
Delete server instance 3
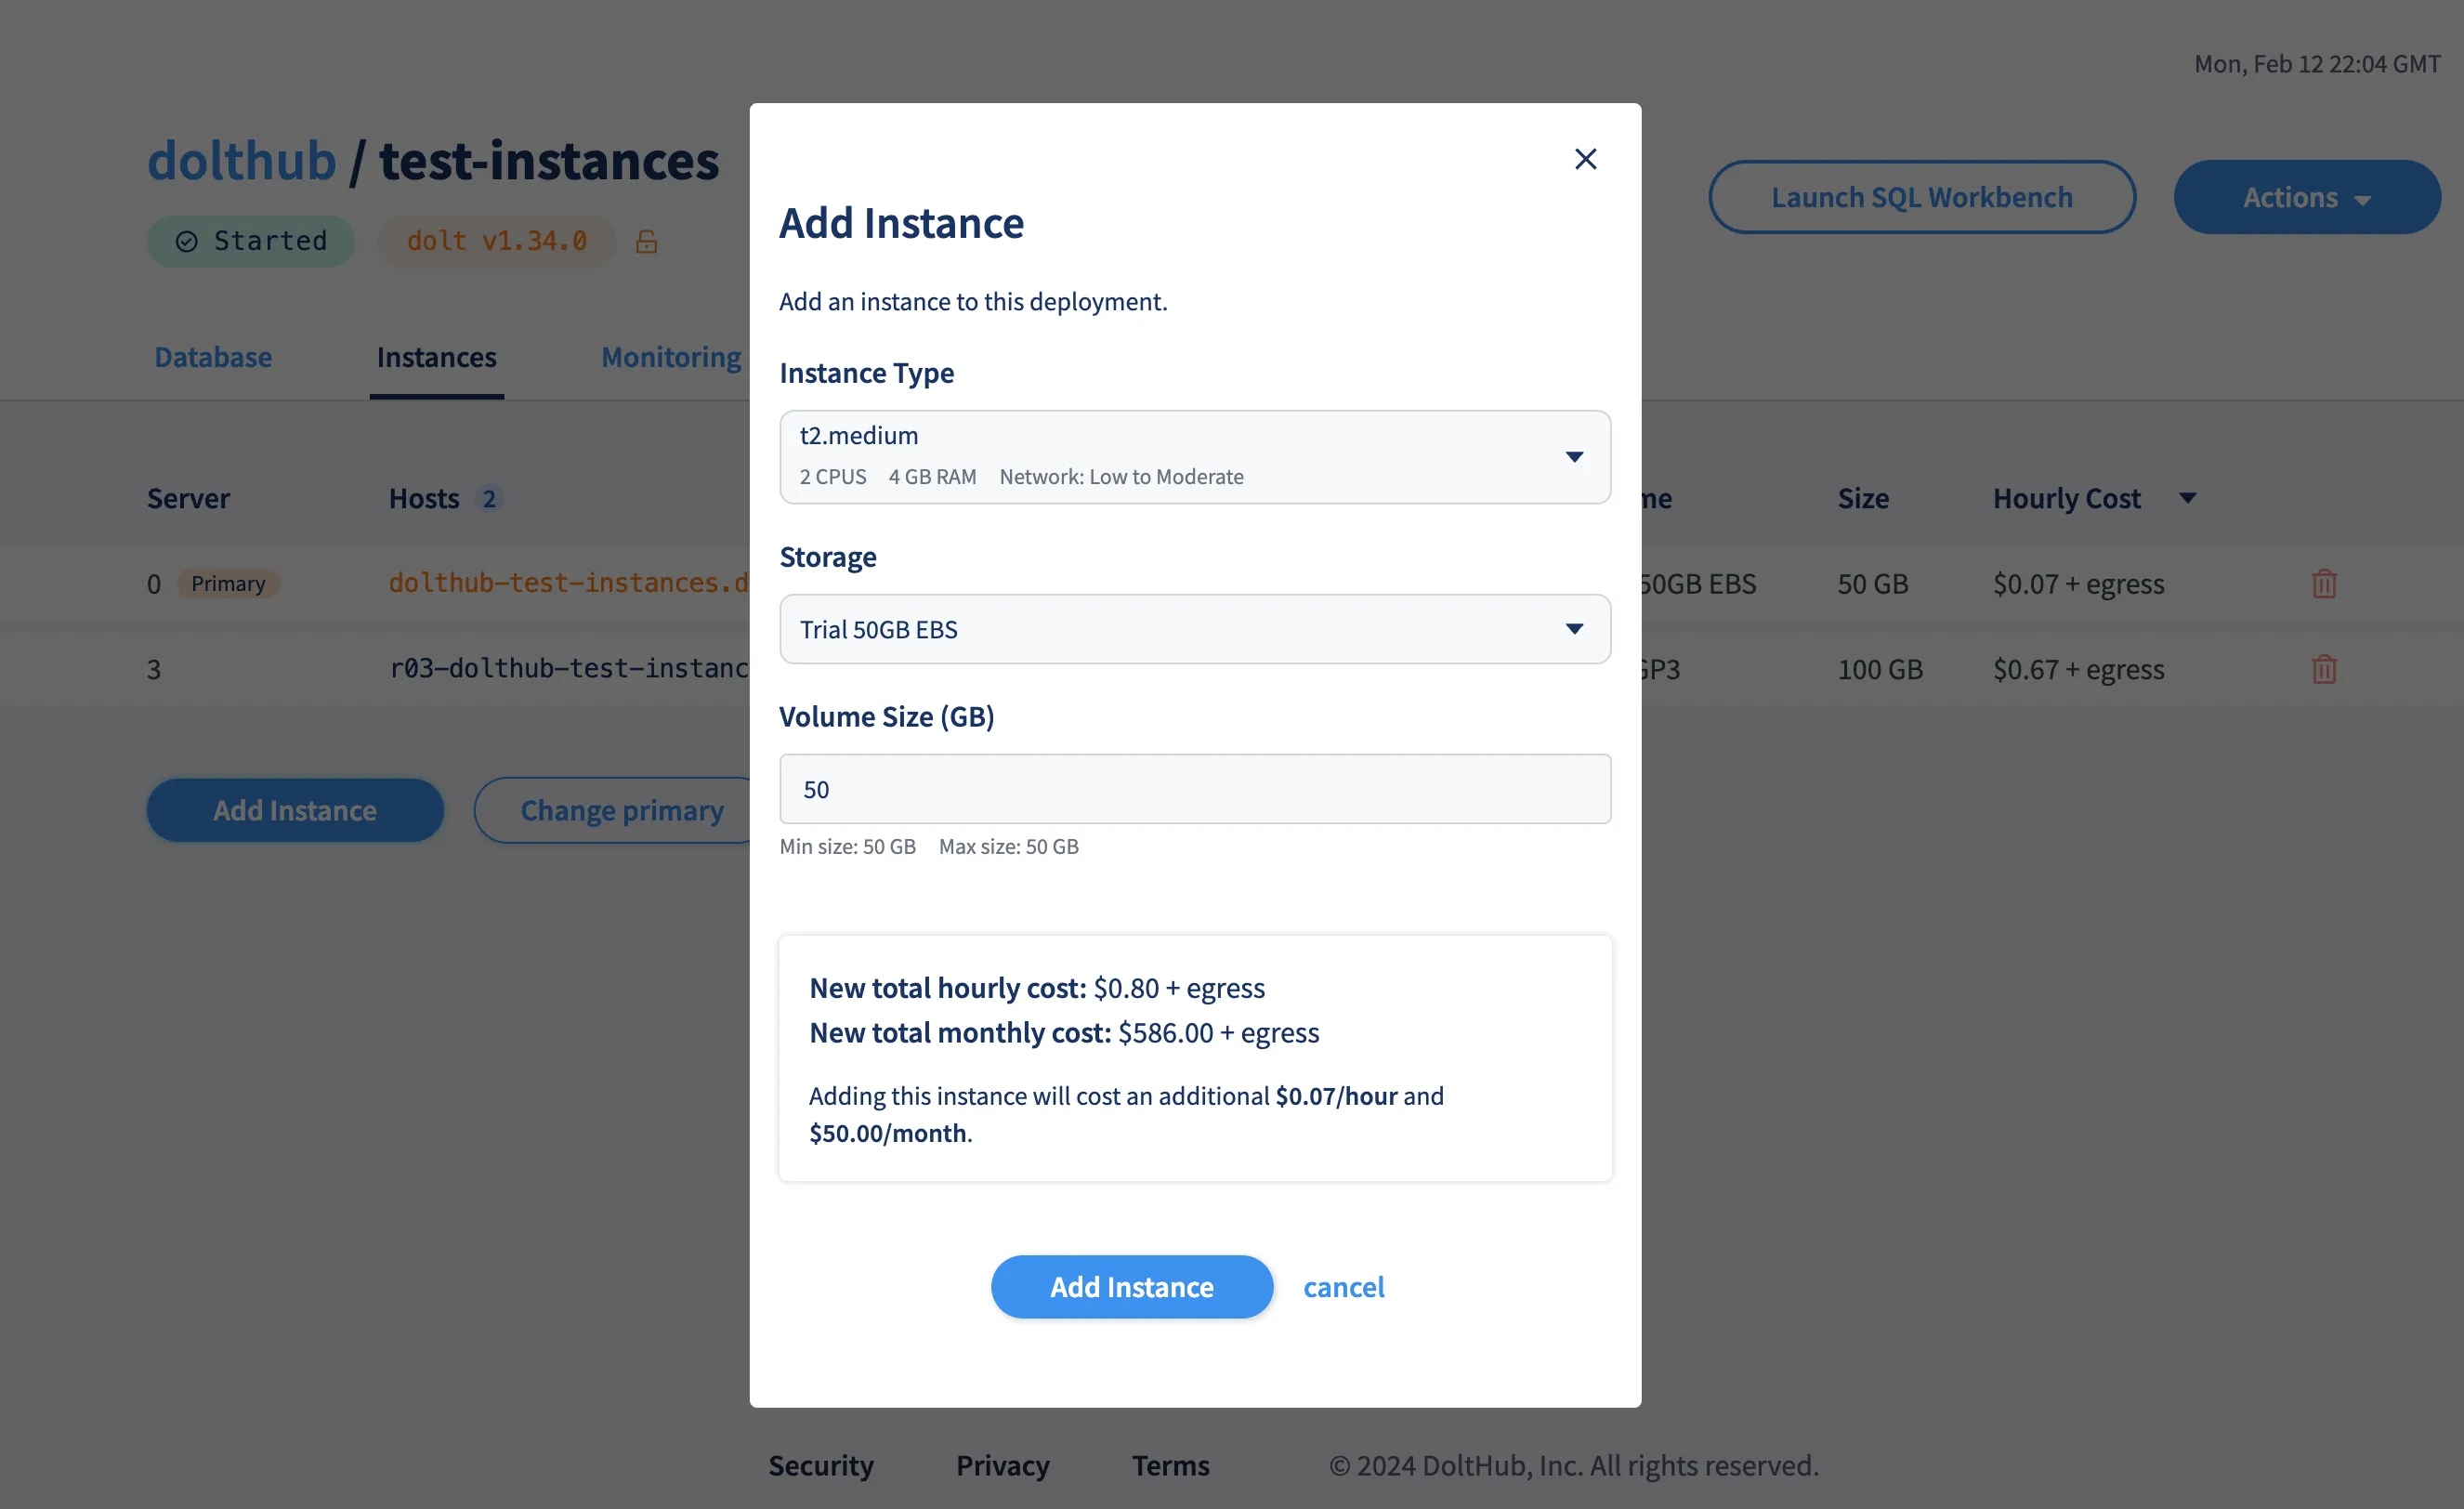2323,669
